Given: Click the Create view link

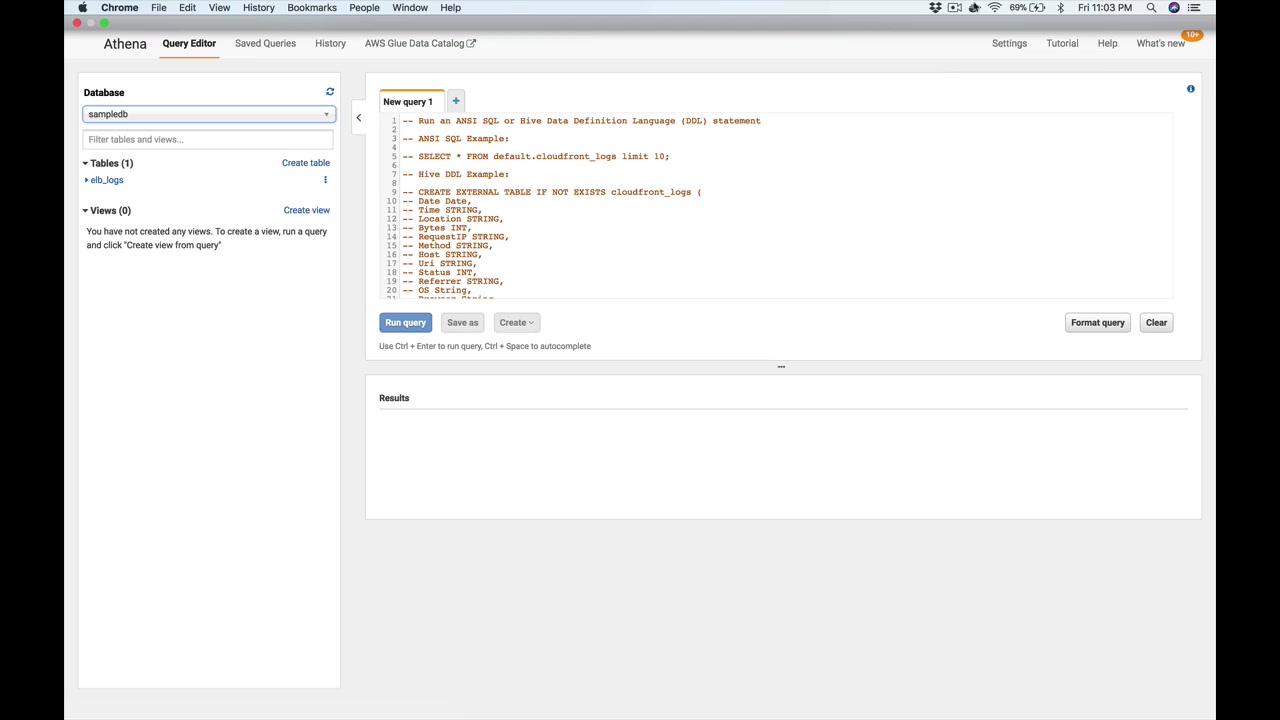Looking at the screenshot, I should [x=307, y=210].
